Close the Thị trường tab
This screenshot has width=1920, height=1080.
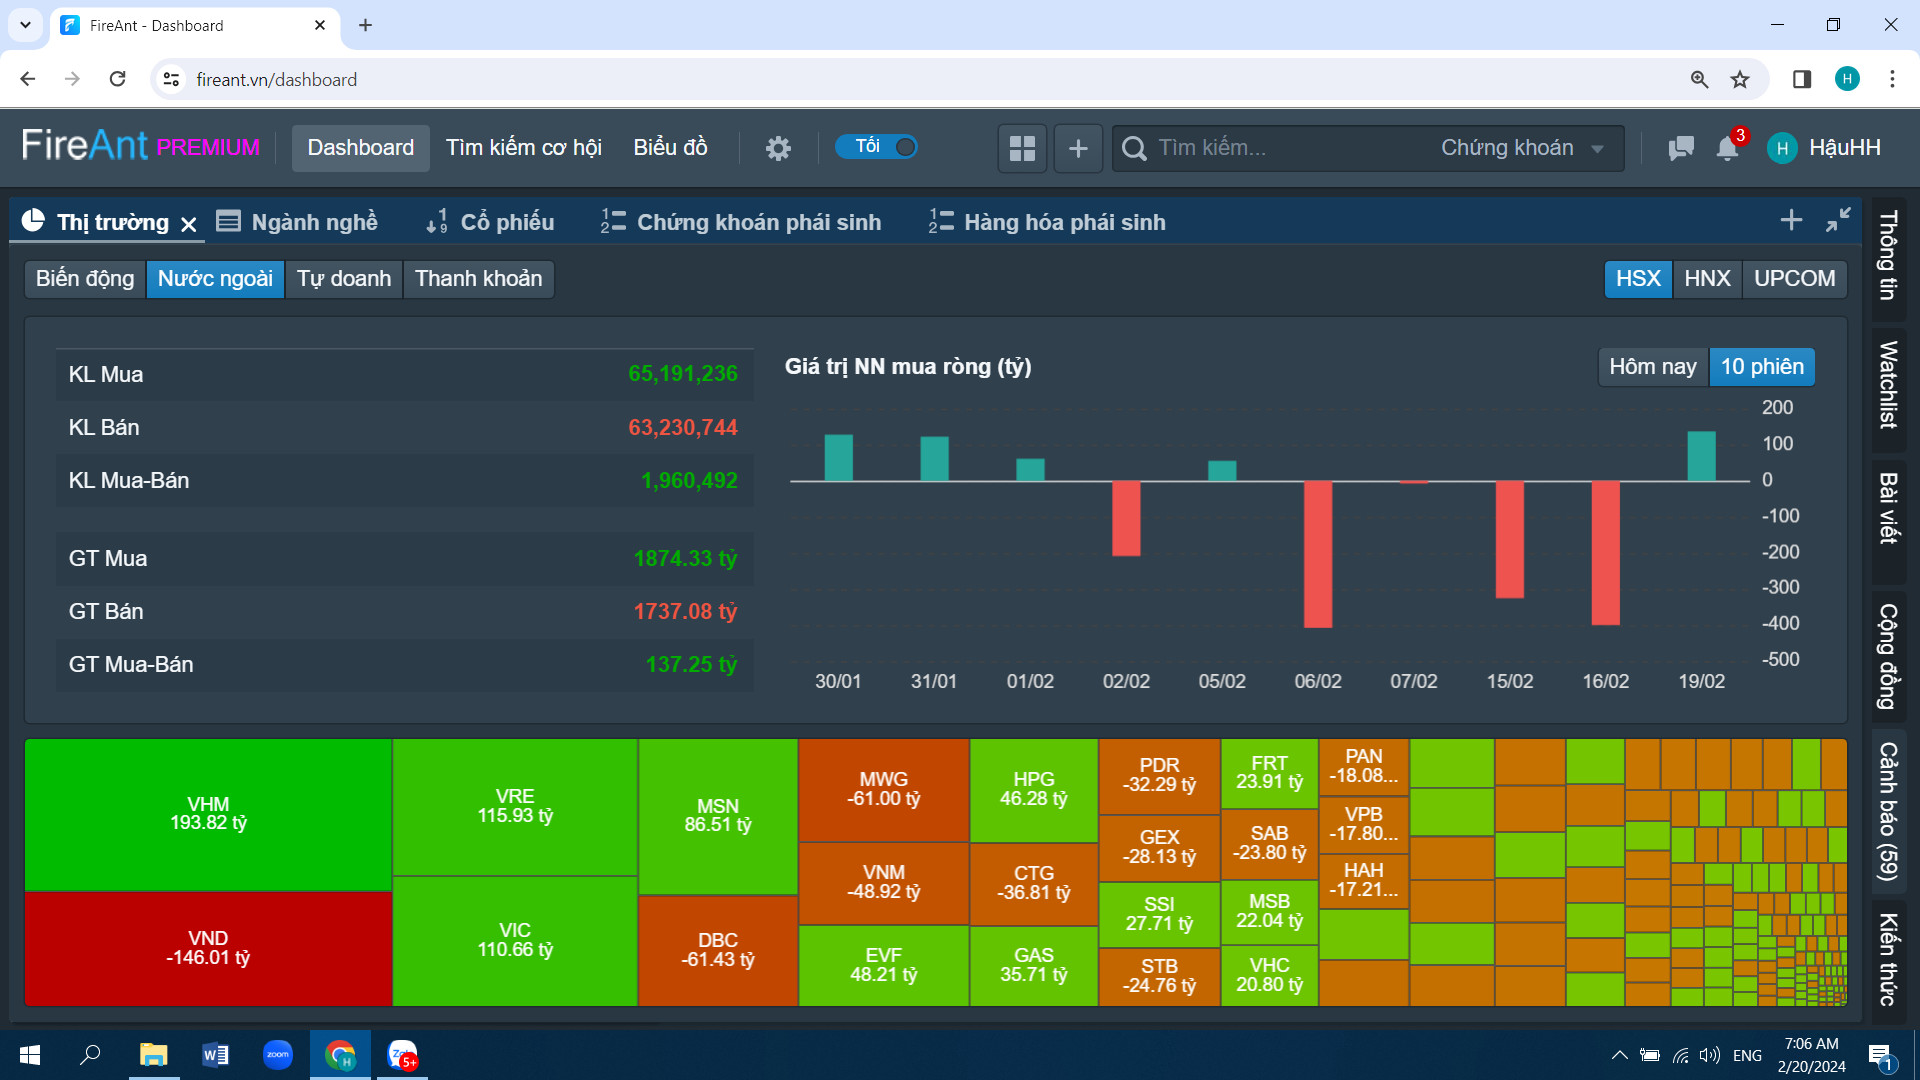tap(189, 224)
